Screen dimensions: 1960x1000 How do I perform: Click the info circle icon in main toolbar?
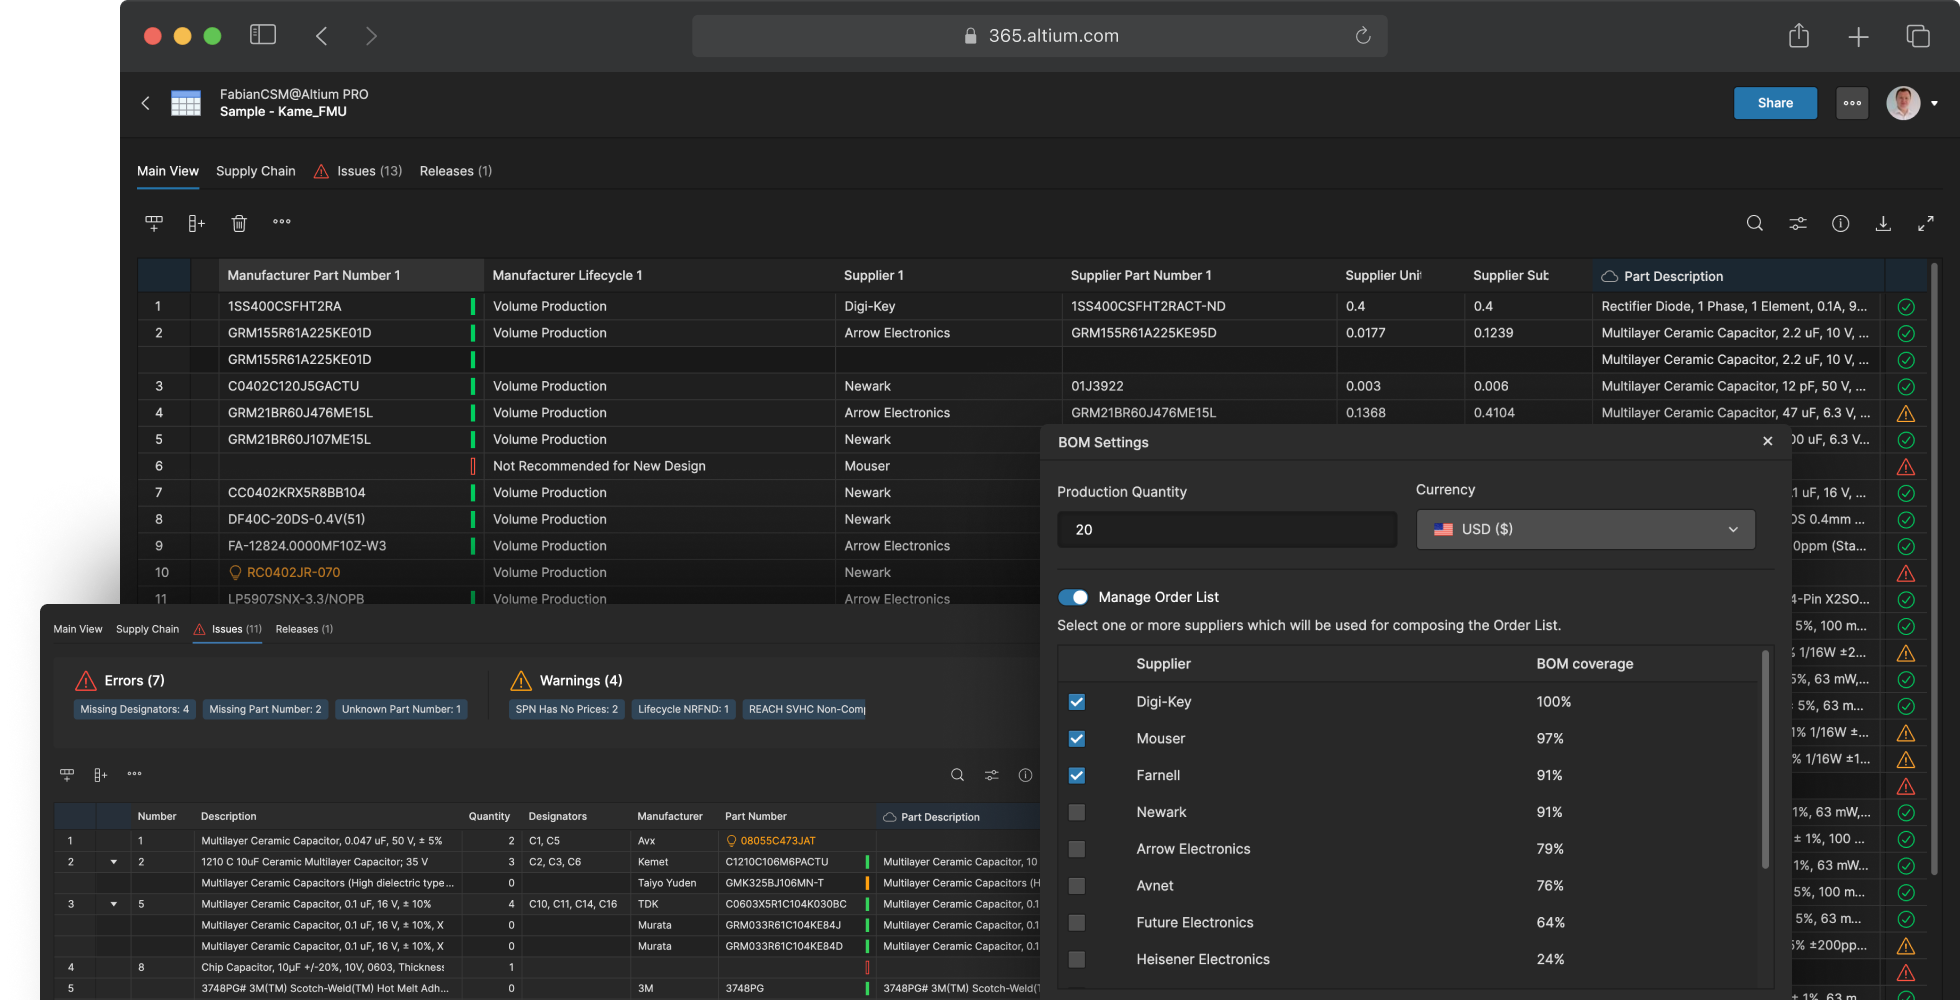click(1840, 223)
